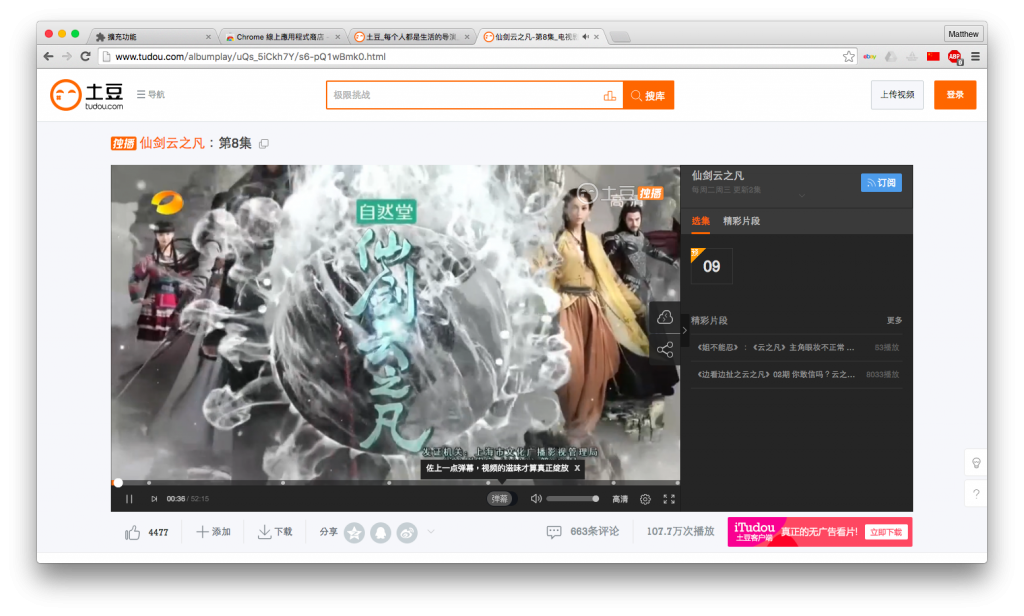Screen dimensions: 1024x616
Task: Expand the series info chevron under title
Action: [x=802, y=195]
